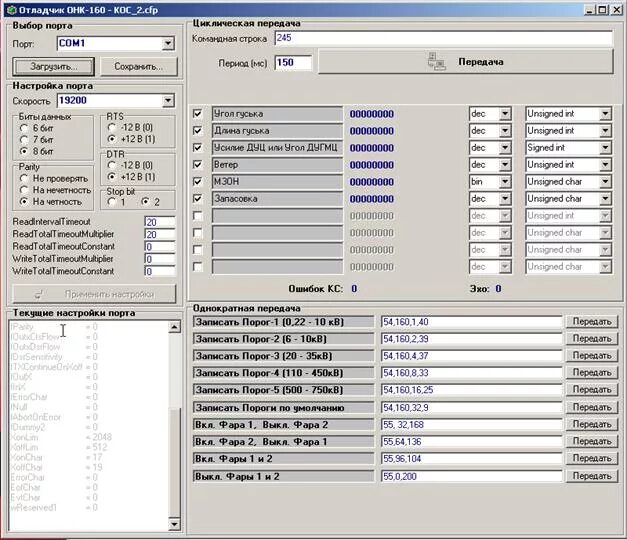Click the WriteTotalTimeoutConstant value field
Screen dimensions: 627x540
(160, 271)
